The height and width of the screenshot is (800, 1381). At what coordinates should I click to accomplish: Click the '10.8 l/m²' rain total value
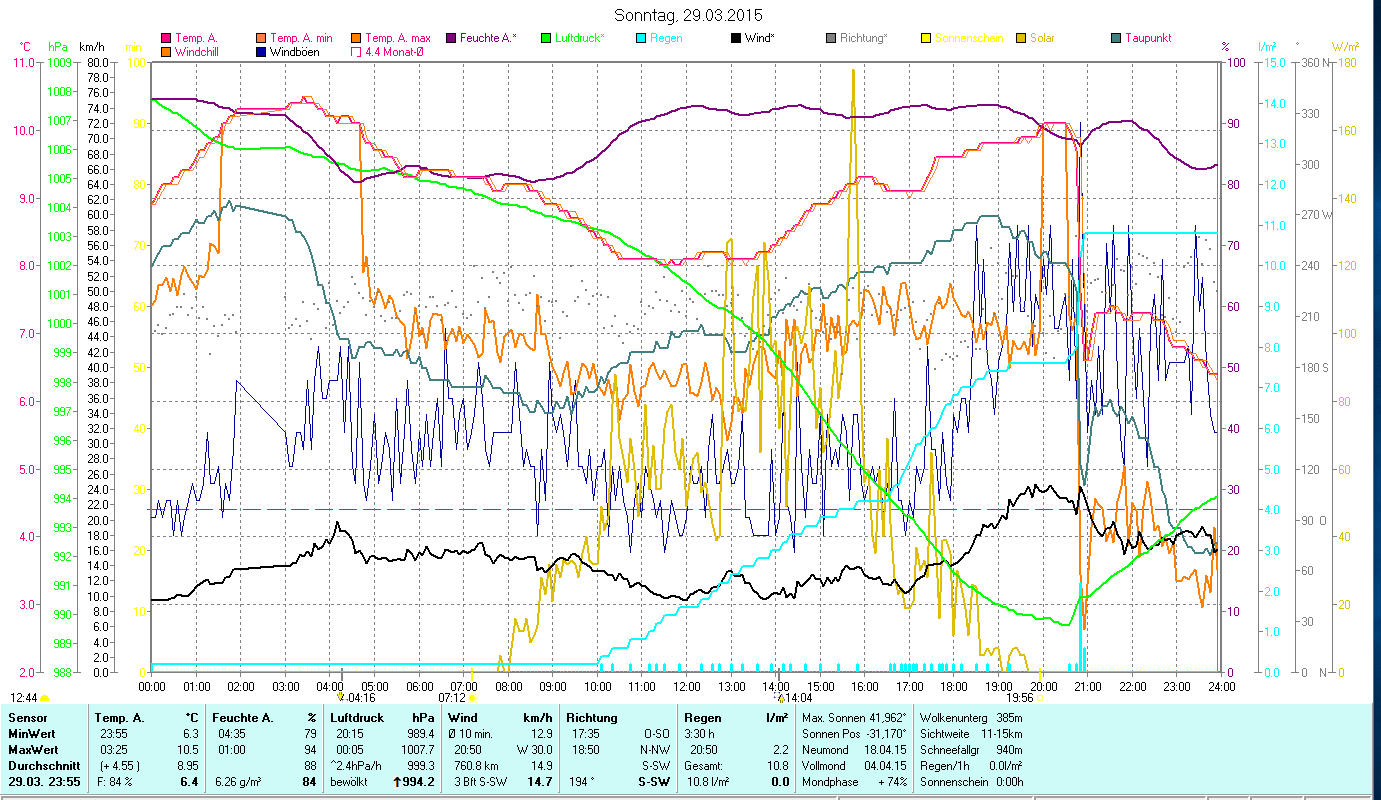pos(708,782)
